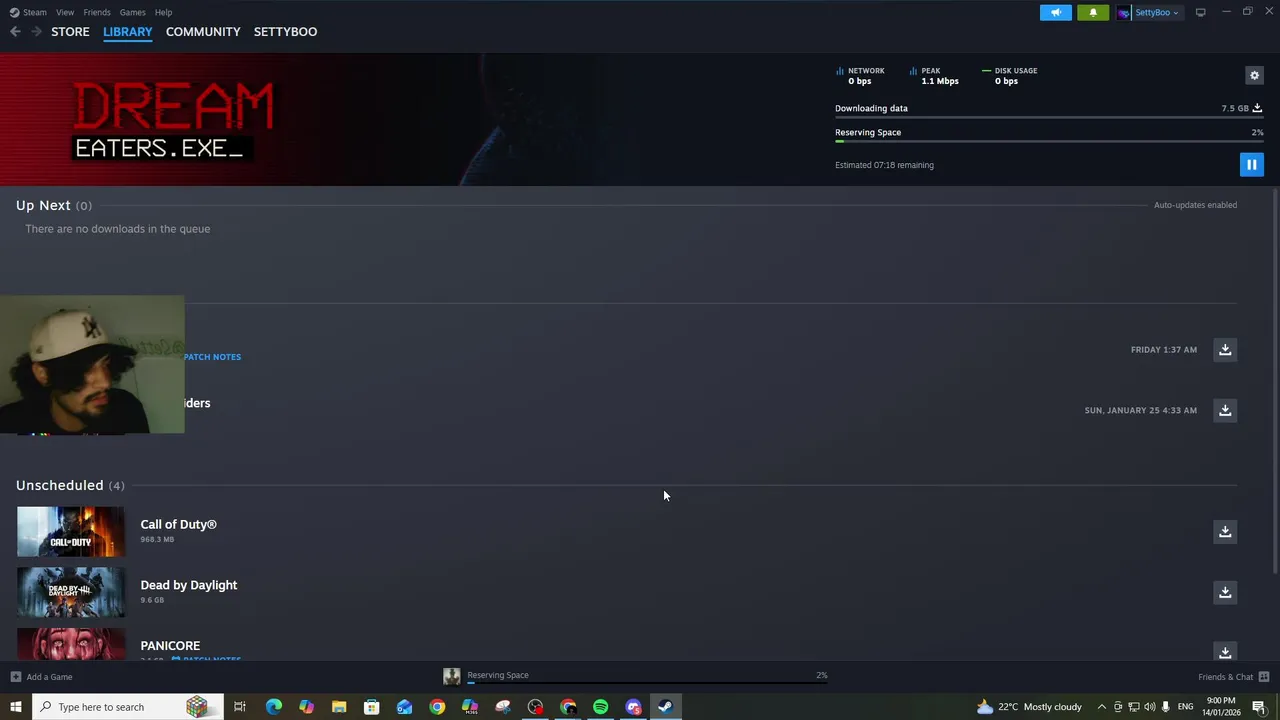
Task: Switch to the STORE tab
Action: pyautogui.click(x=70, y=32)
